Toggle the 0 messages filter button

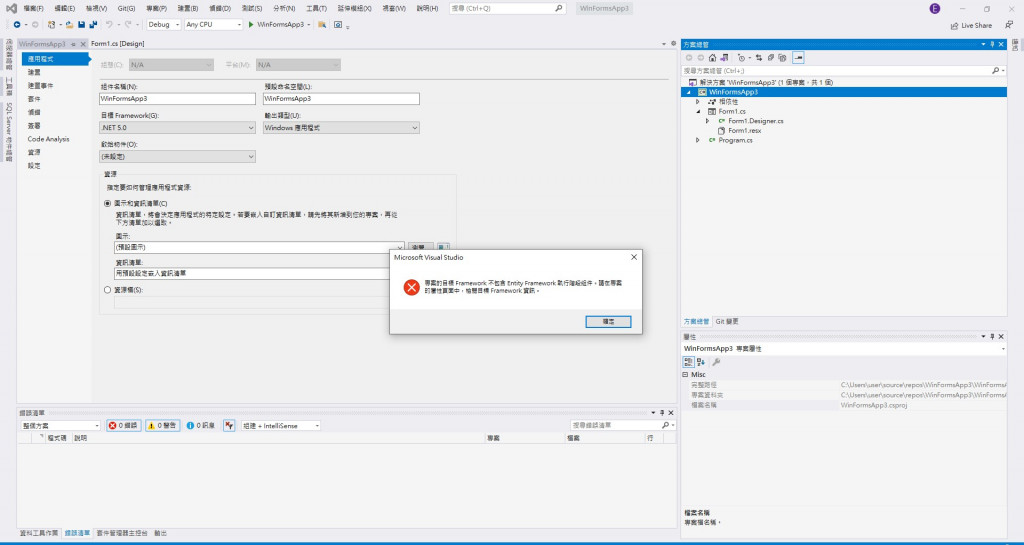click(200, 426)
